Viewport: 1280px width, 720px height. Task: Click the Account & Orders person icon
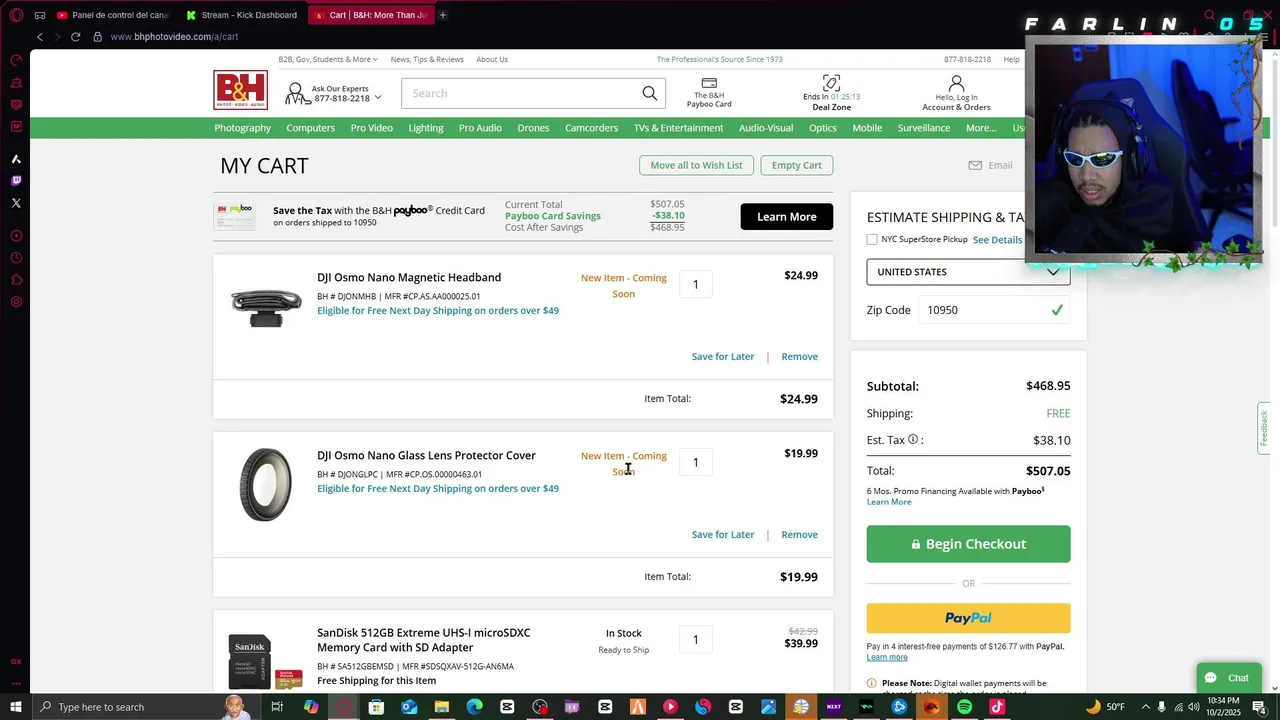tap(956, 83)
